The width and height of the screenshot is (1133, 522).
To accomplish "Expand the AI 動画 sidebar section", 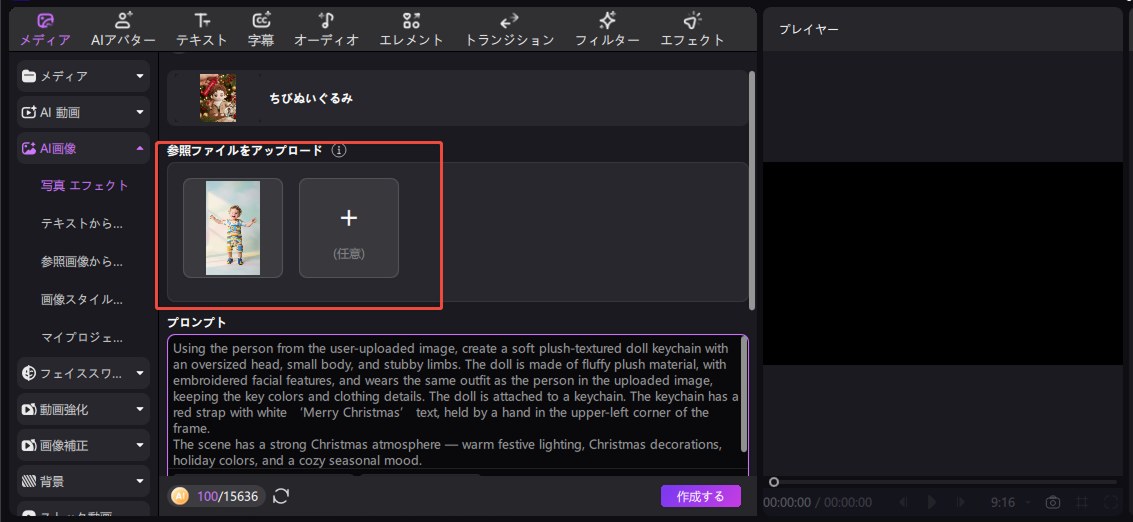I will tap(84, 112).
